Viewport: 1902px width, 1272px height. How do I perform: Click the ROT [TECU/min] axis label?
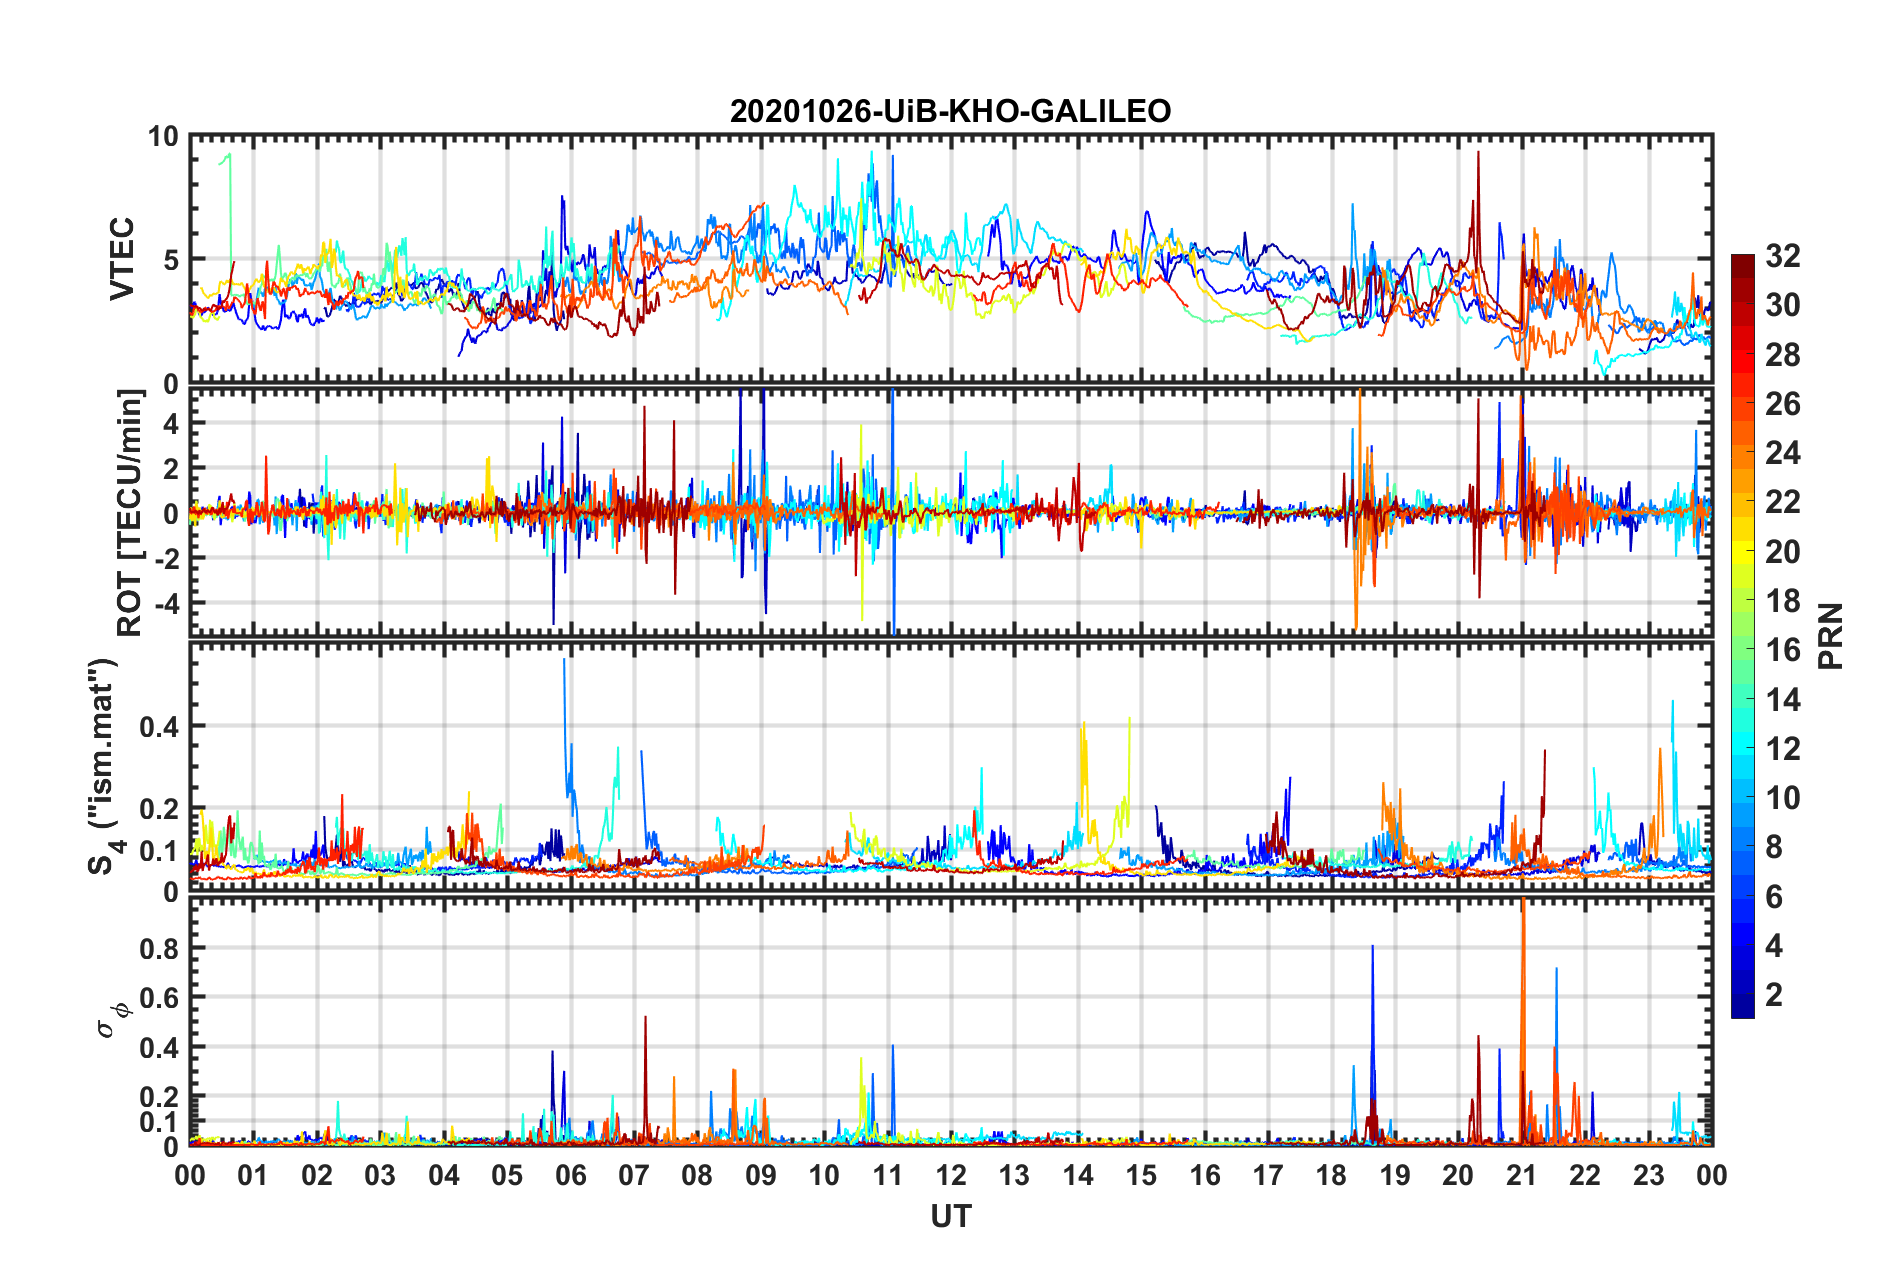click(x=131, y=513)
